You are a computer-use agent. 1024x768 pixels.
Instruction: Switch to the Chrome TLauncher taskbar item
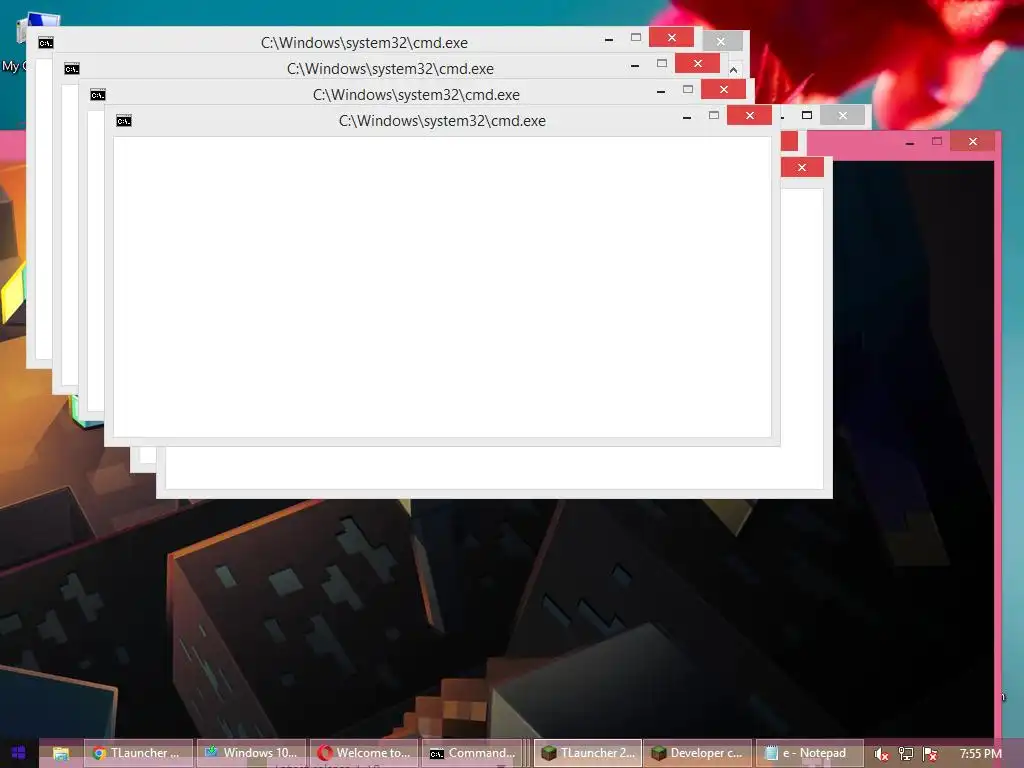pyautogui.click(x=138, y=753)
